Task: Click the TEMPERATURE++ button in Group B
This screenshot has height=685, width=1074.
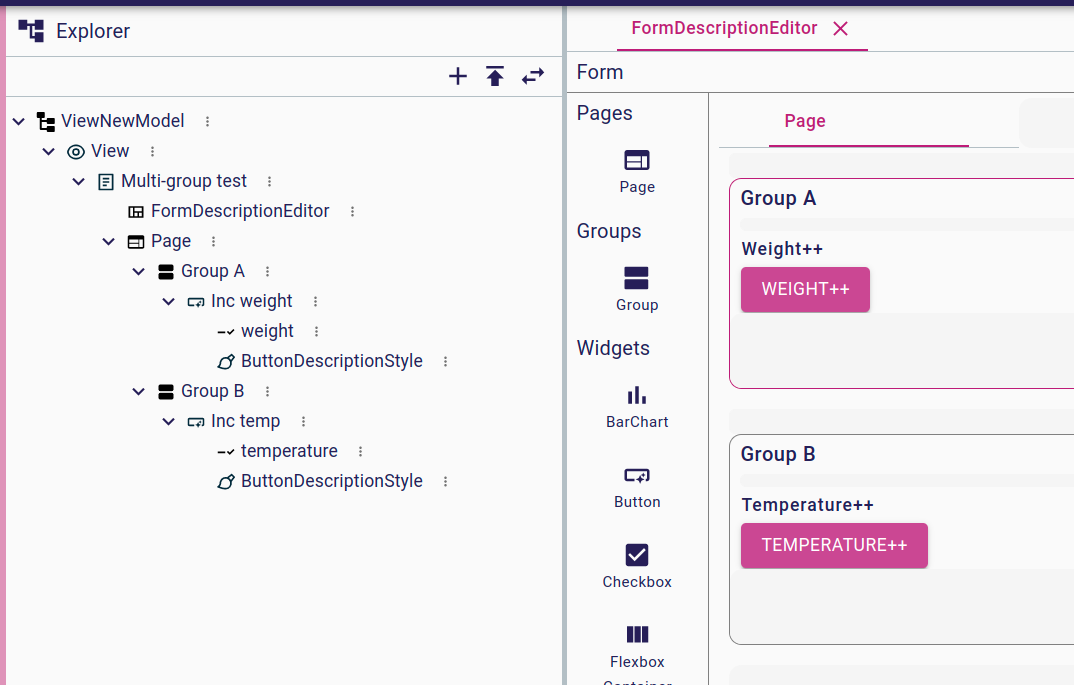Action: point(834,545)
